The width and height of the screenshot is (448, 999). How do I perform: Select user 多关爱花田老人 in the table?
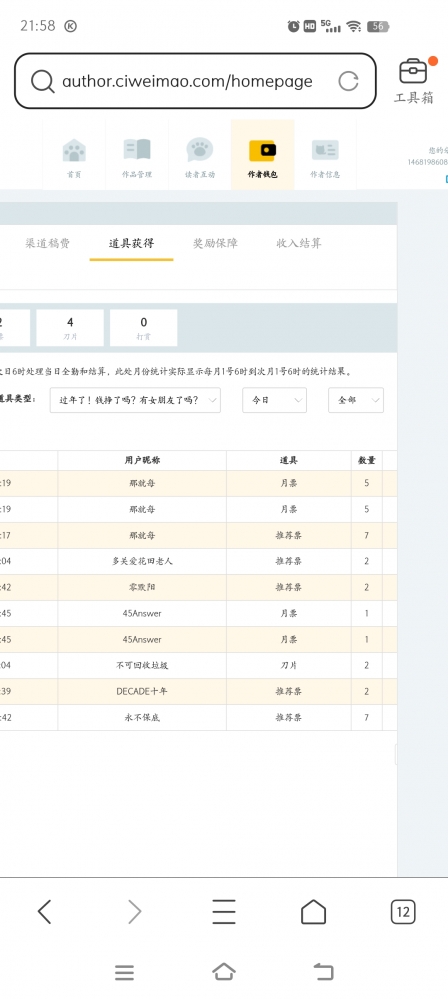point(142,561)
